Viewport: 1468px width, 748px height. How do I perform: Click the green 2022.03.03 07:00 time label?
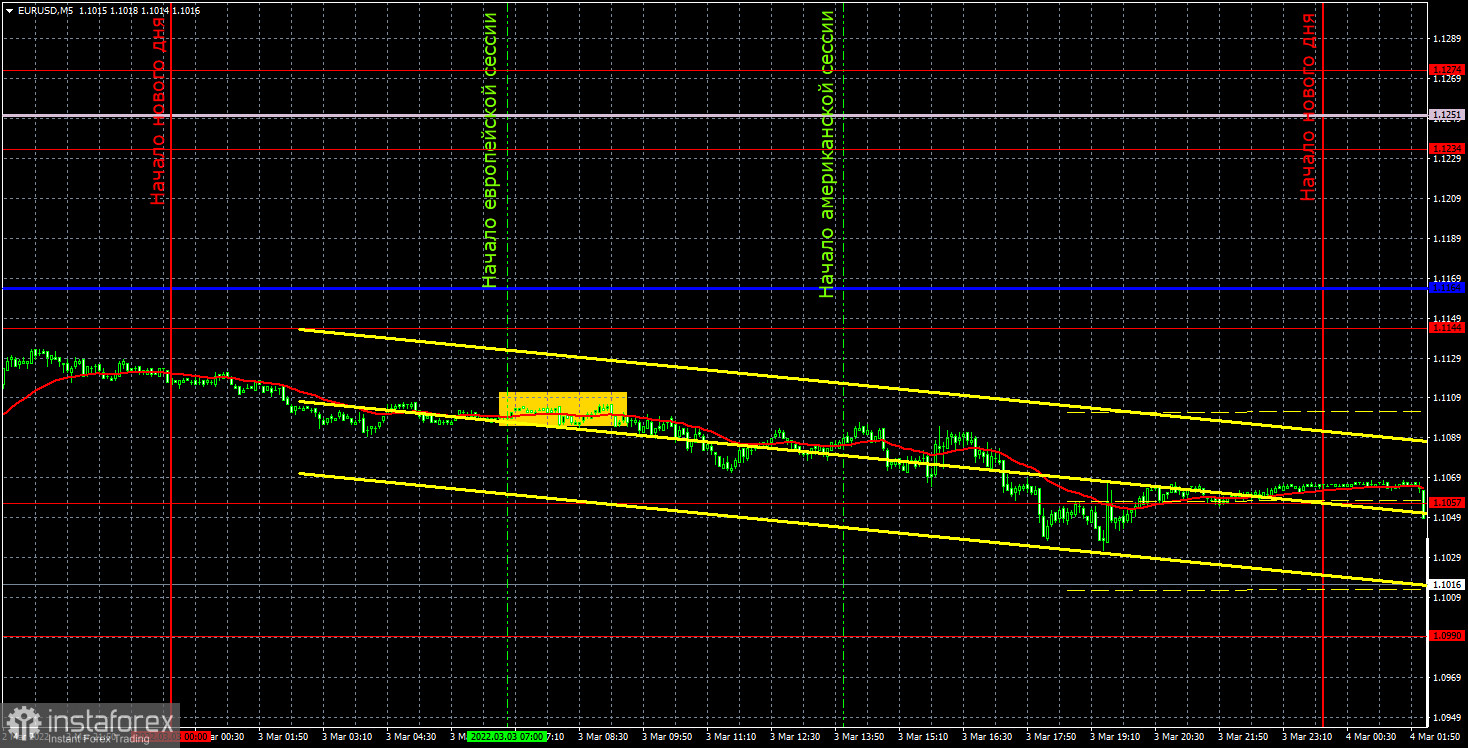(506, 736)
